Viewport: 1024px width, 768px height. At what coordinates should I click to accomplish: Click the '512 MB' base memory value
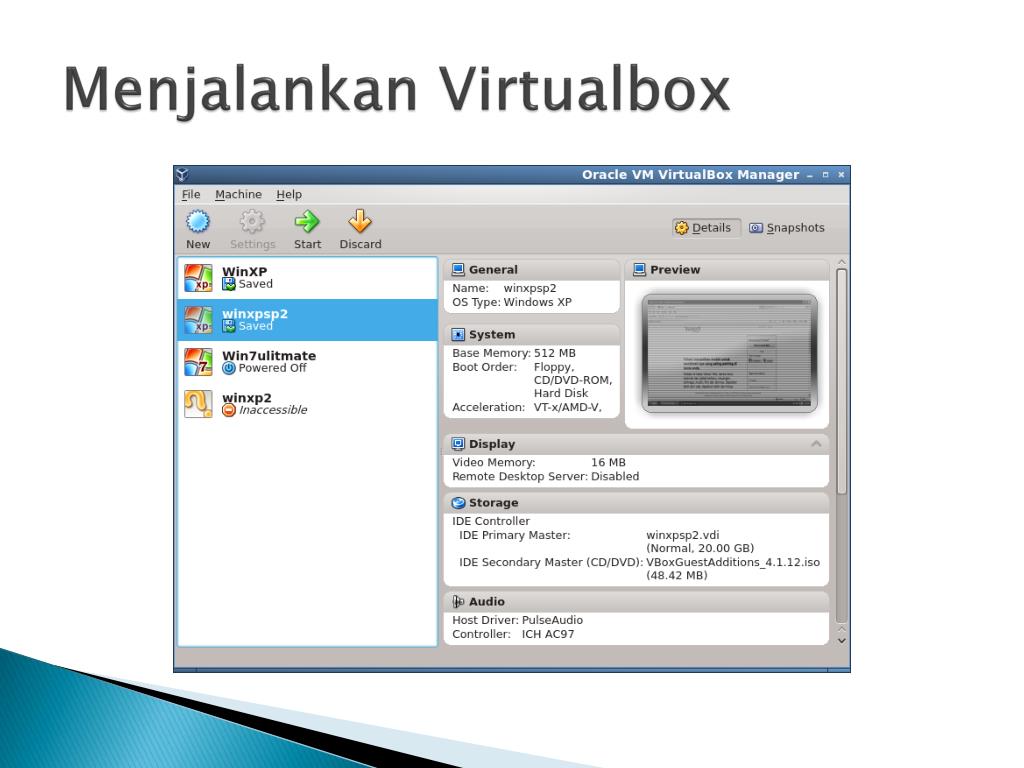(x=554, y=353)
